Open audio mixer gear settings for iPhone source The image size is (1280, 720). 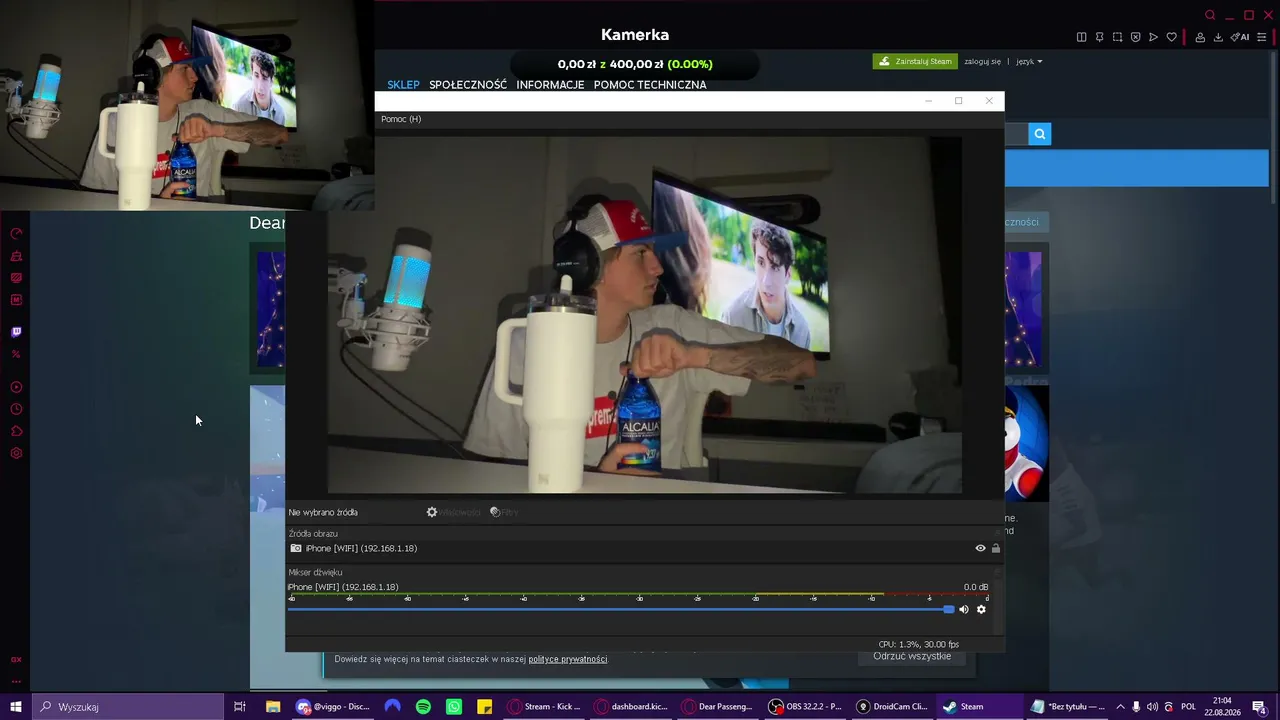[x=981, y=609]
